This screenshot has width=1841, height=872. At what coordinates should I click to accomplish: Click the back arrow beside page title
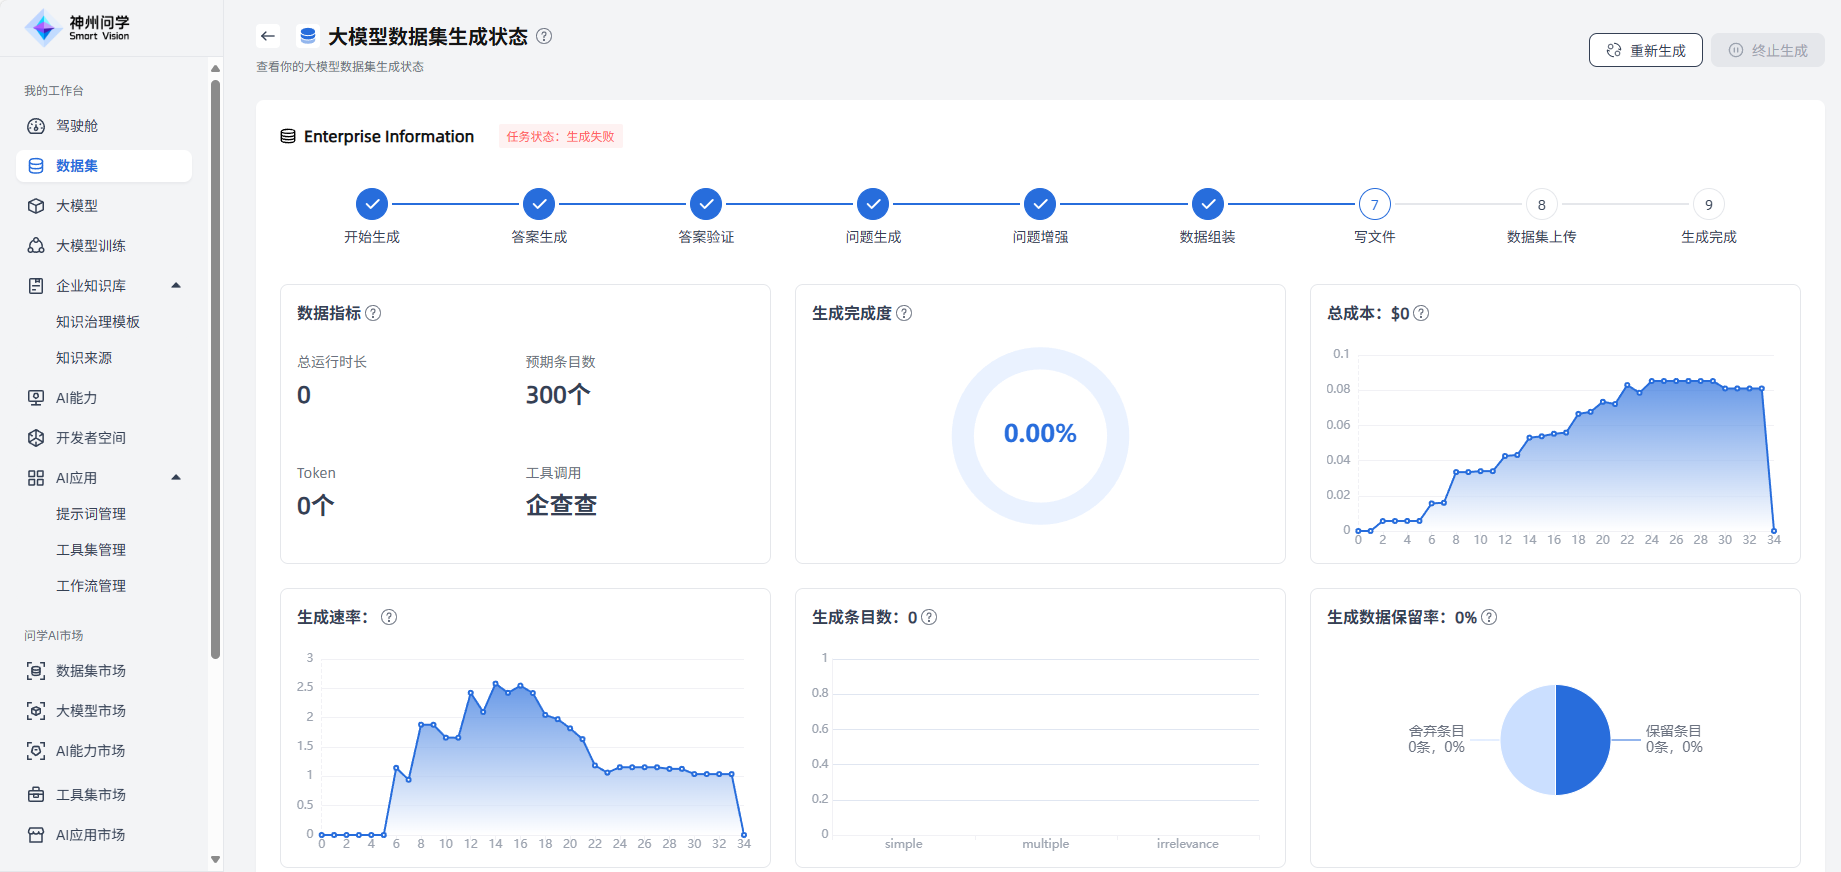[267, 36]
